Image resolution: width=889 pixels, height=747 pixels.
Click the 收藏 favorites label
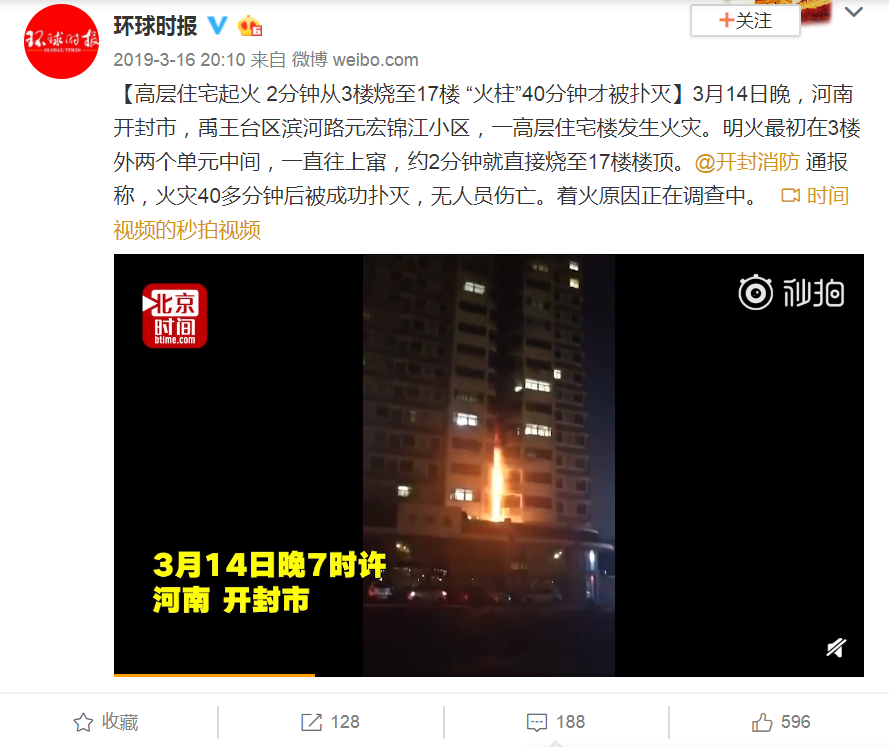click(120, 722)
